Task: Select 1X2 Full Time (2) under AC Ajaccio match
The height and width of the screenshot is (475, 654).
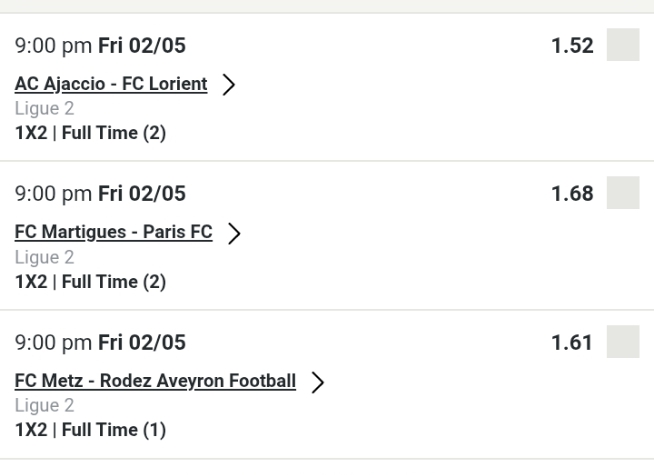Action: click(90, 133)
